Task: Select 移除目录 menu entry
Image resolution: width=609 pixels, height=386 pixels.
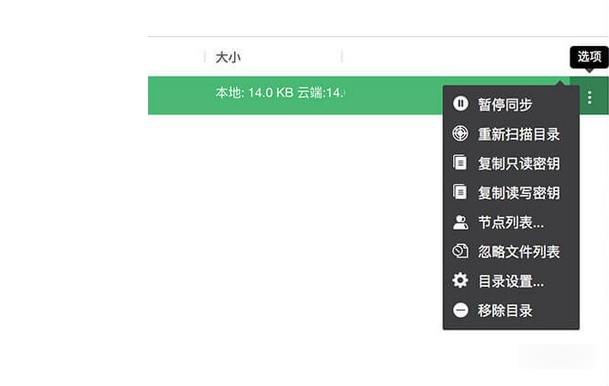Action: tap(505, 311)
